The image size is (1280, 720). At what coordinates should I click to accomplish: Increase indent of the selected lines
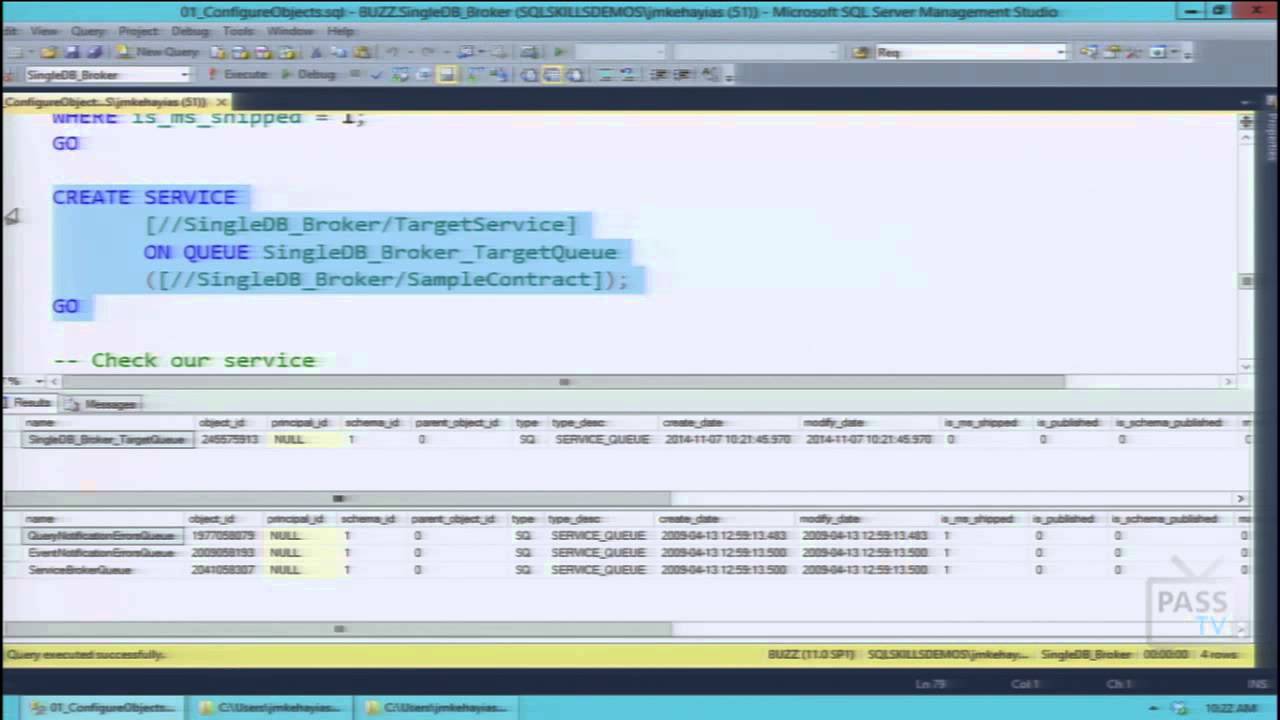pyautogui.click(x=684, y=74)
